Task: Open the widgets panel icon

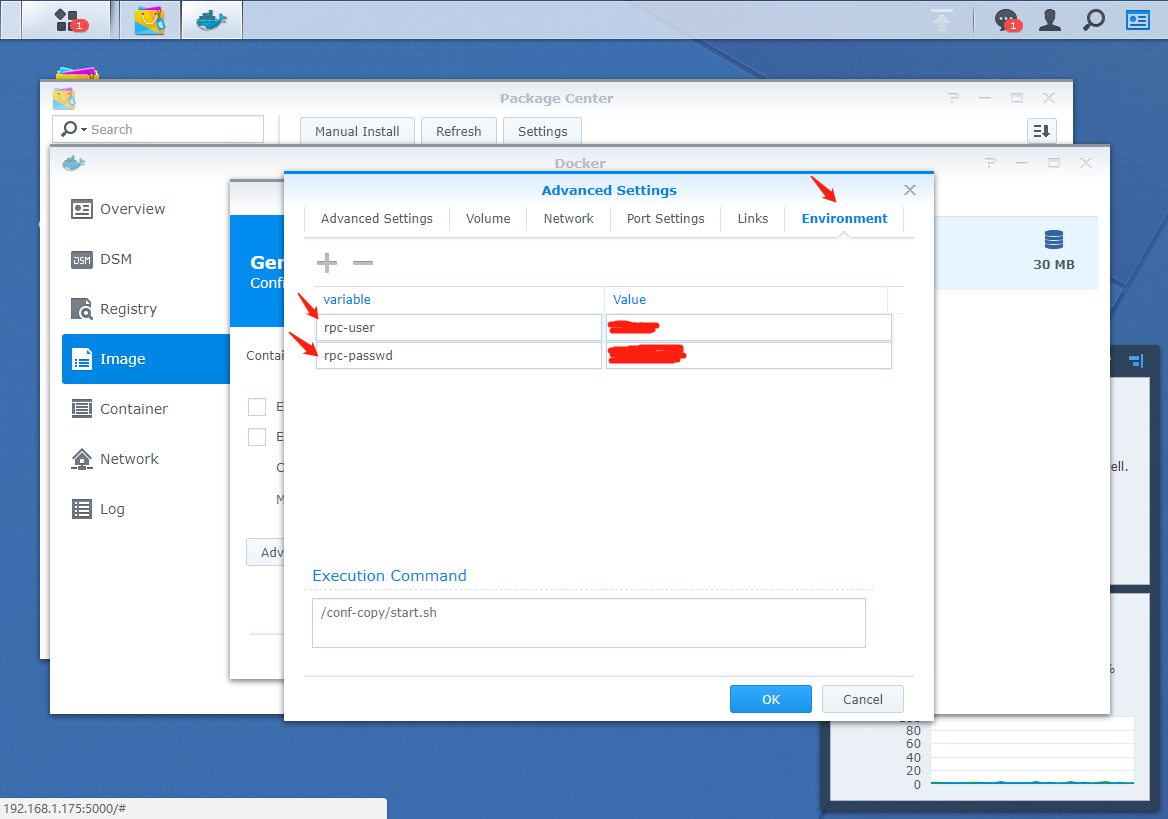Action: pos(1137,20)
